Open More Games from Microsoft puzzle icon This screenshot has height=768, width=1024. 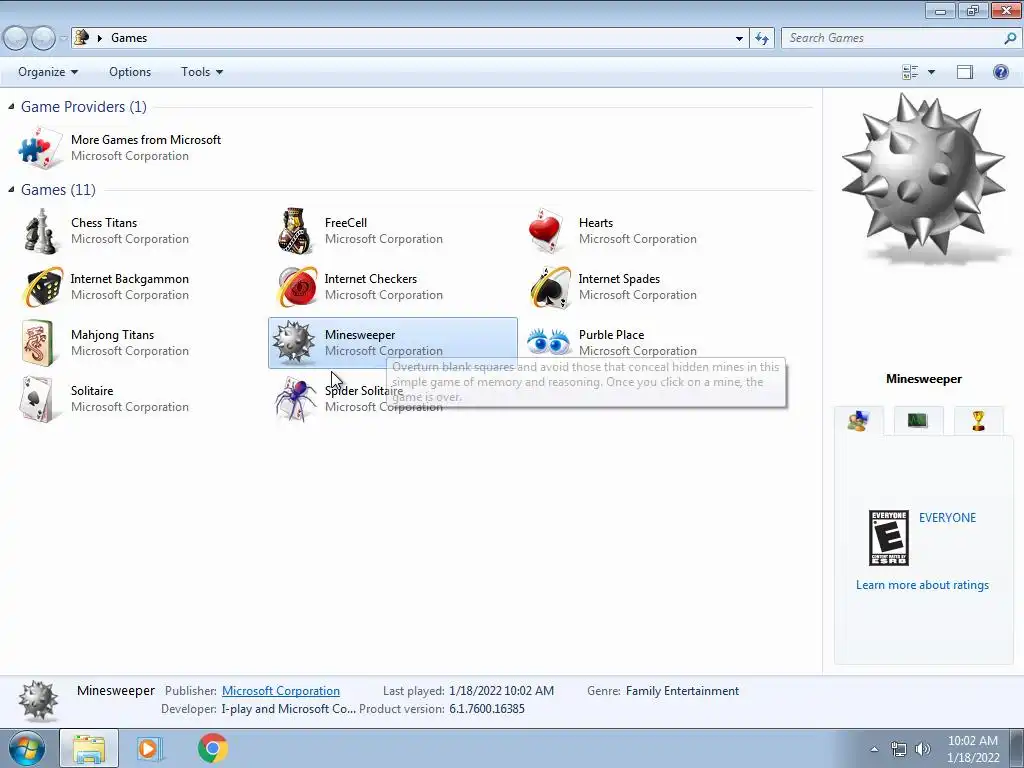click(x=40, y=148)
